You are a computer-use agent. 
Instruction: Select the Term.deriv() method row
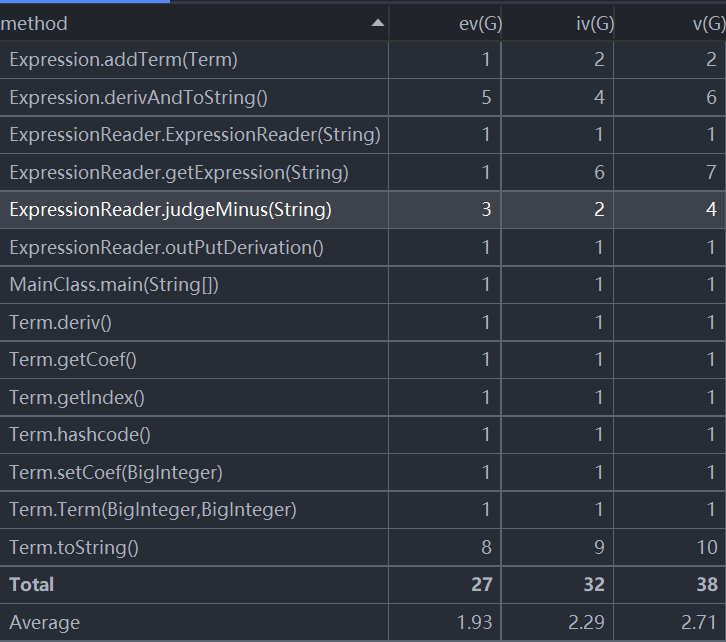(x=363, y=323)
